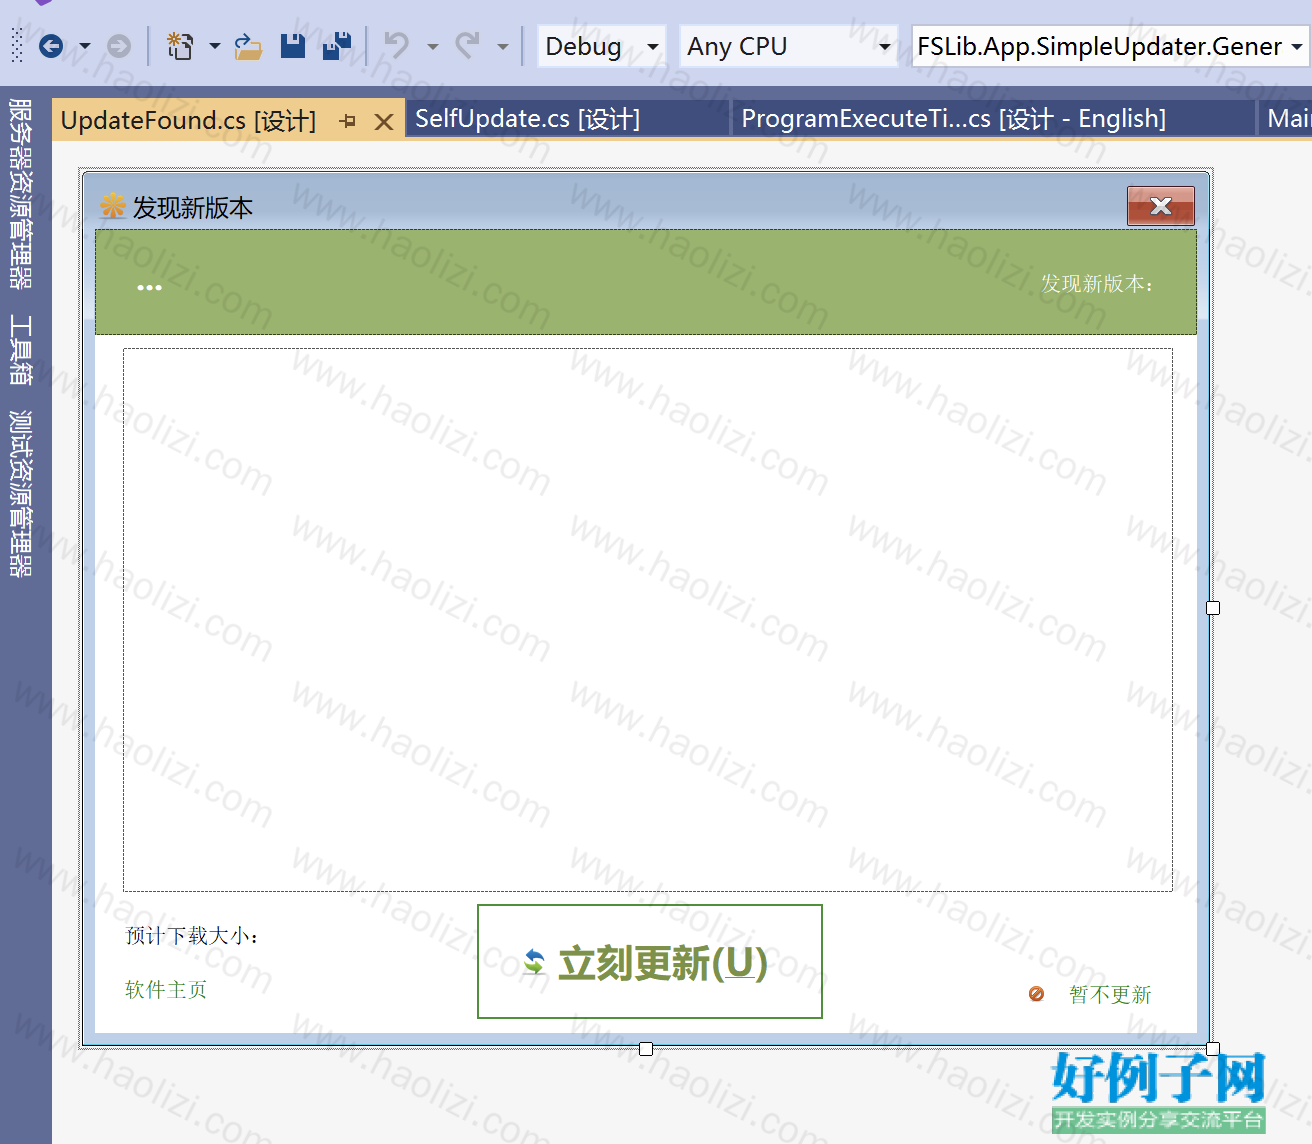
Task: Select the 发现新版本: label in green banner
Action: coord(1097,284)
